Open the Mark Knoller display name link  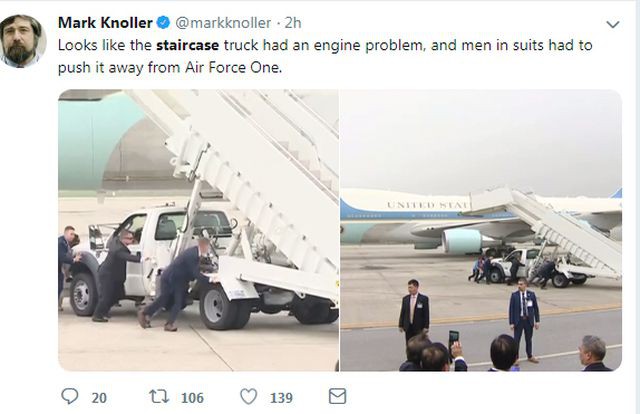click(x=105, y=22)
